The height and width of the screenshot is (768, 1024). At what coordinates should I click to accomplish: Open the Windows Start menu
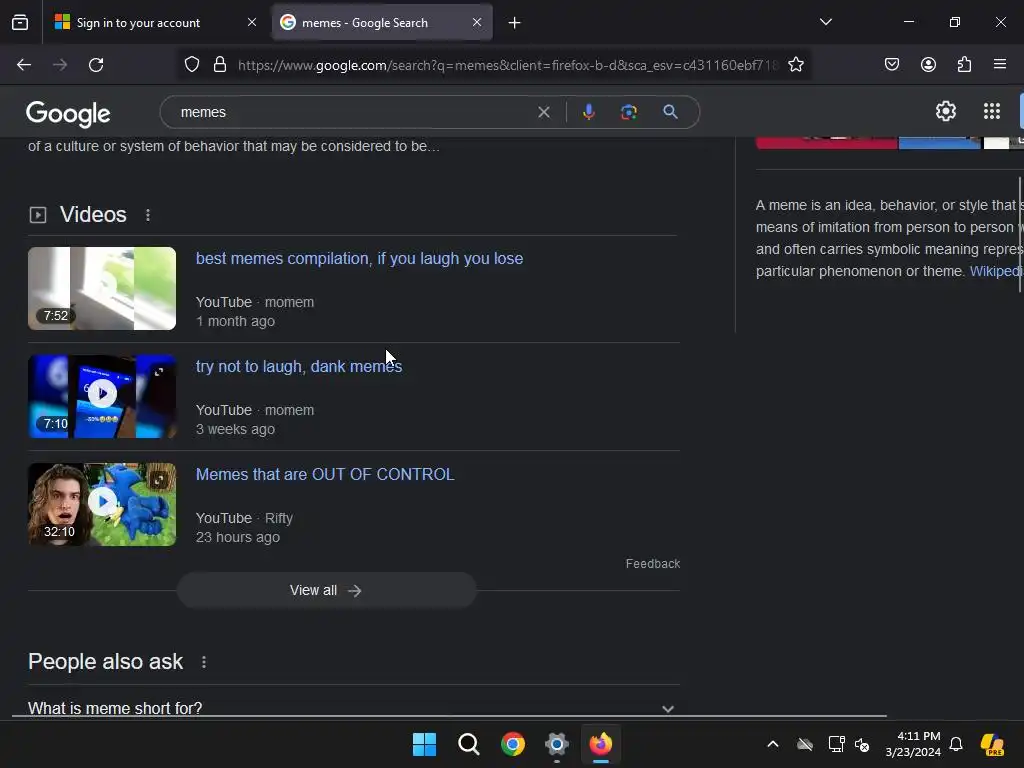(424, 744)
